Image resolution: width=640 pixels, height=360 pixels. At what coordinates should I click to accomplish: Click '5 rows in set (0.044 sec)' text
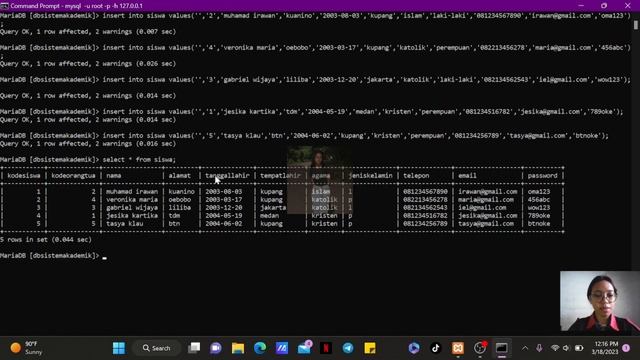46,240
